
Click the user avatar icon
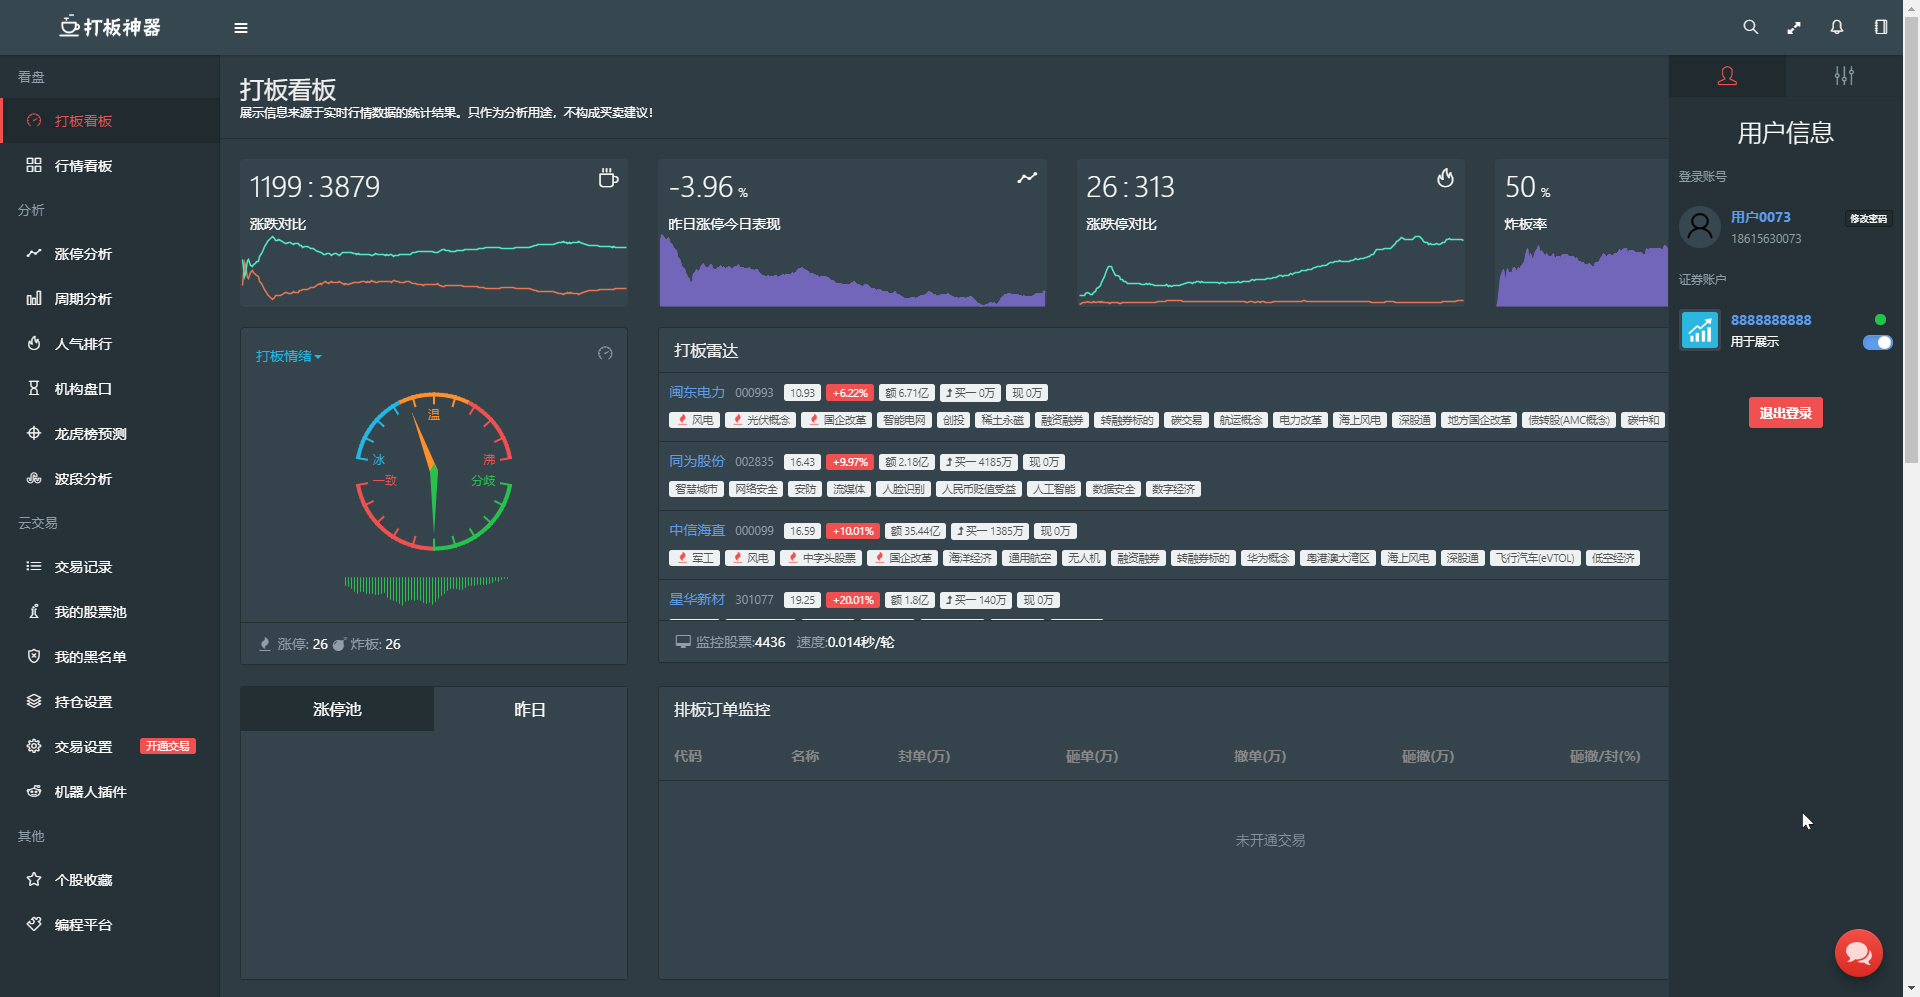1699,227
